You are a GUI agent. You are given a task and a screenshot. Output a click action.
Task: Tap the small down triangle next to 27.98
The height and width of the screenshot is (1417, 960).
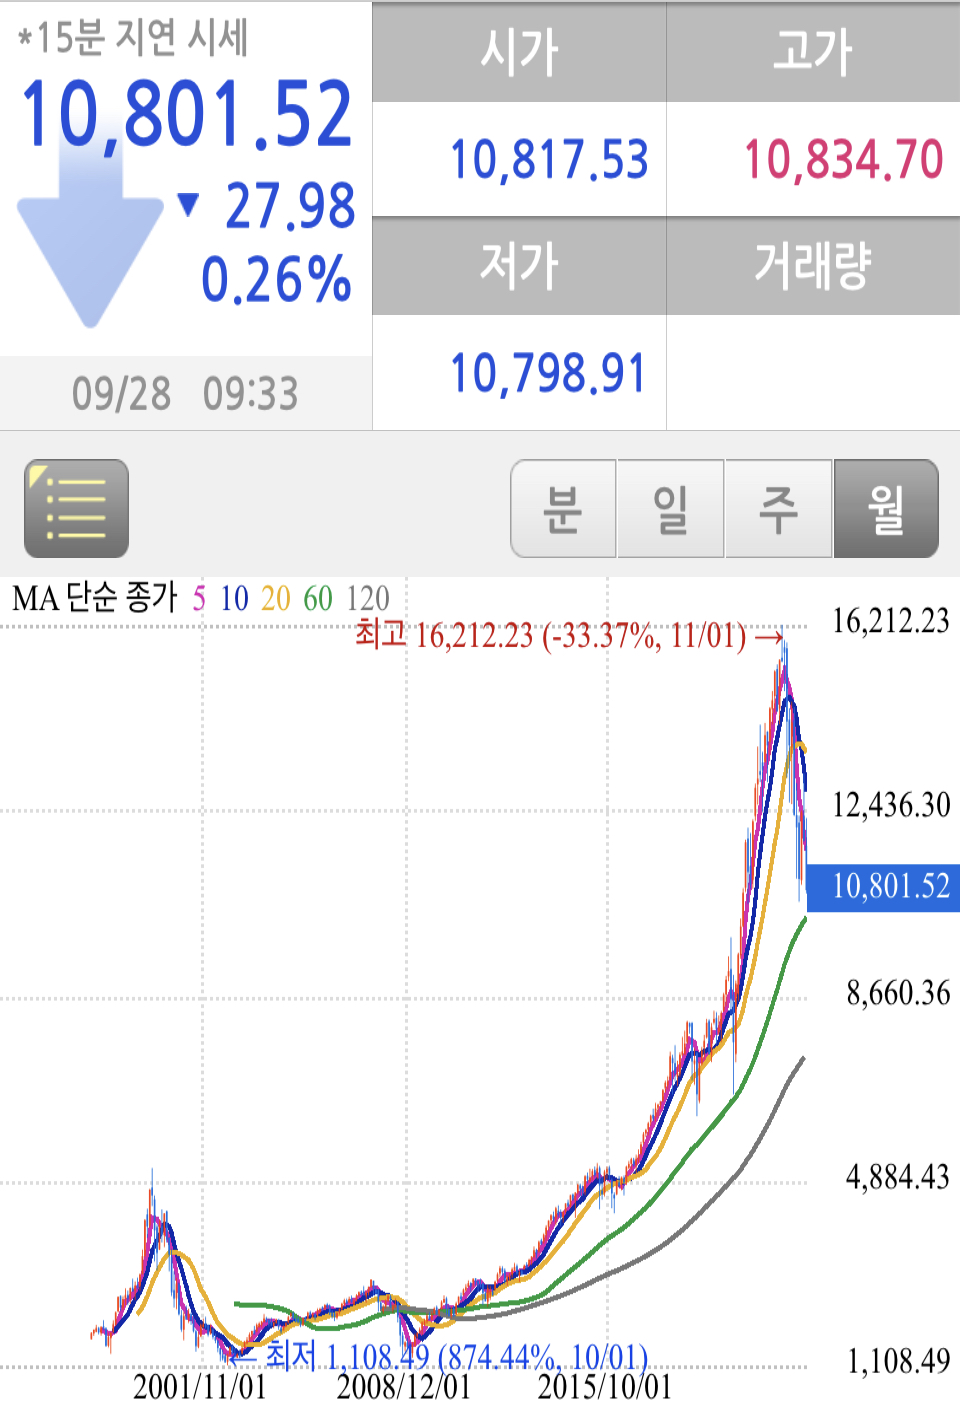point(188,204)
